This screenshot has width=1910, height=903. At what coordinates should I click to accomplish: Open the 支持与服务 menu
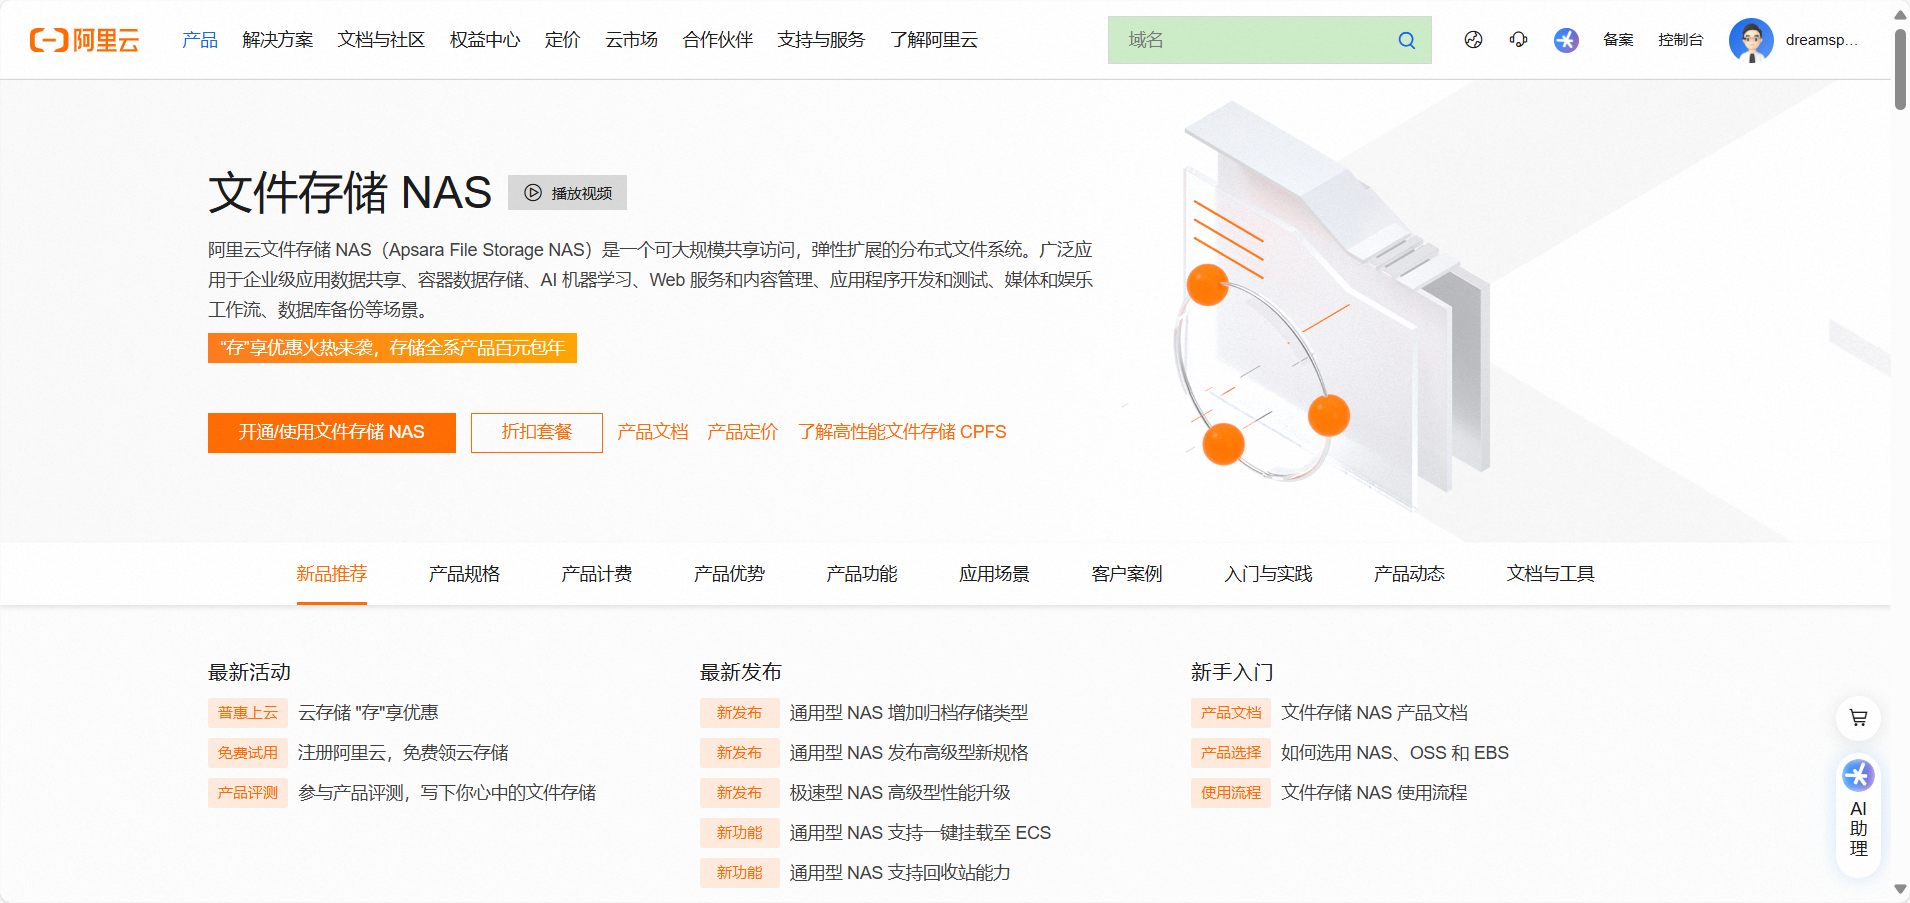[x=821, y=40]
